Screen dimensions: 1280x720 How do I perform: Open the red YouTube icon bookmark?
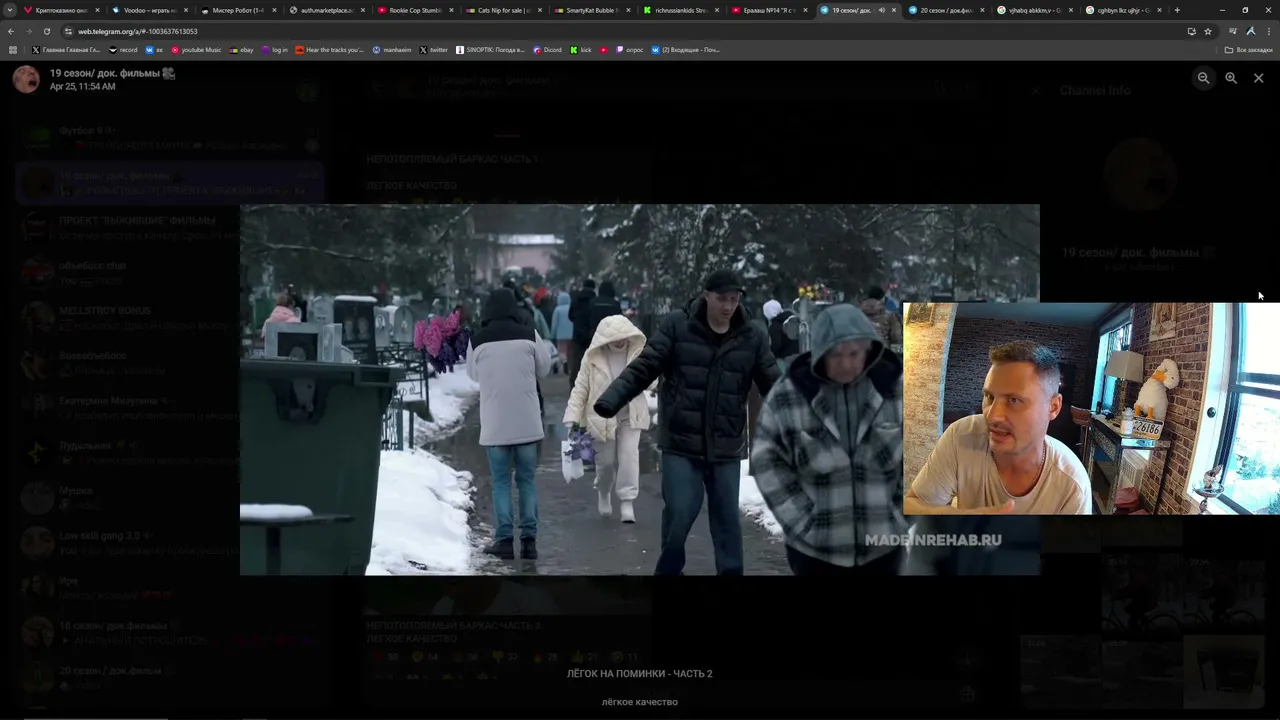click(x=604, y=50)
